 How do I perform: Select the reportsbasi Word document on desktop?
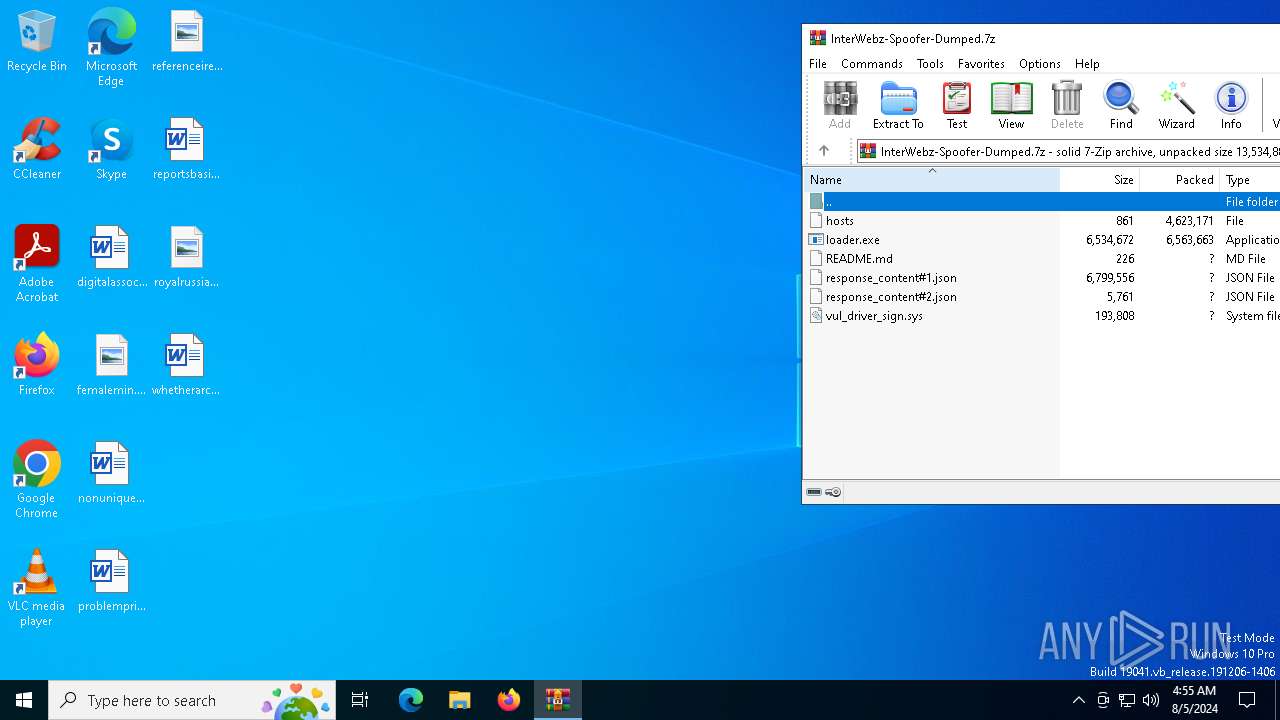[187, 149]
